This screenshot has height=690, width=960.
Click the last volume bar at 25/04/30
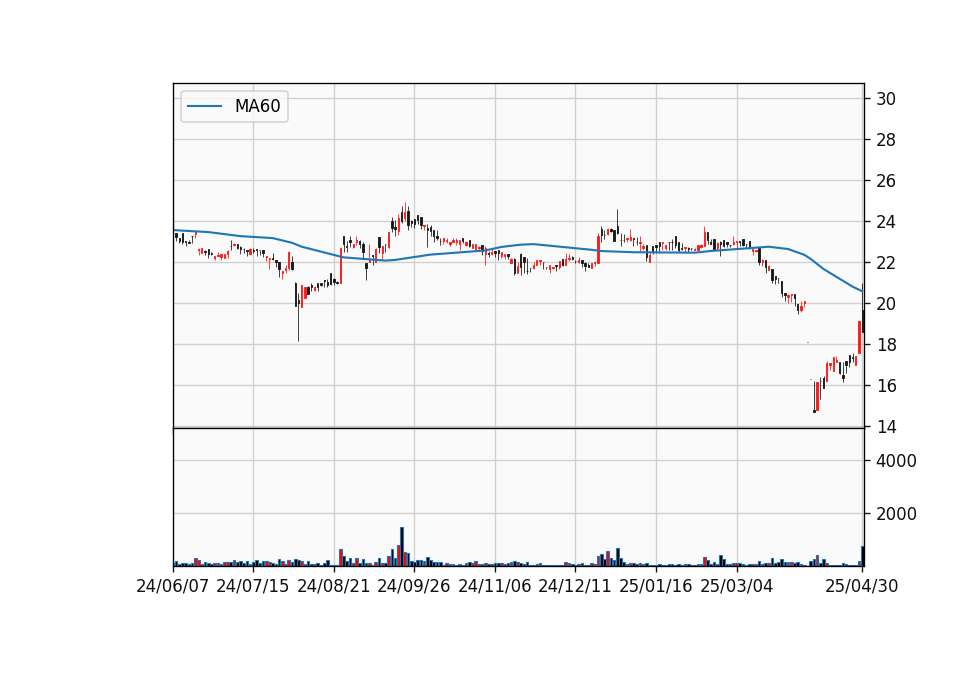863,556
